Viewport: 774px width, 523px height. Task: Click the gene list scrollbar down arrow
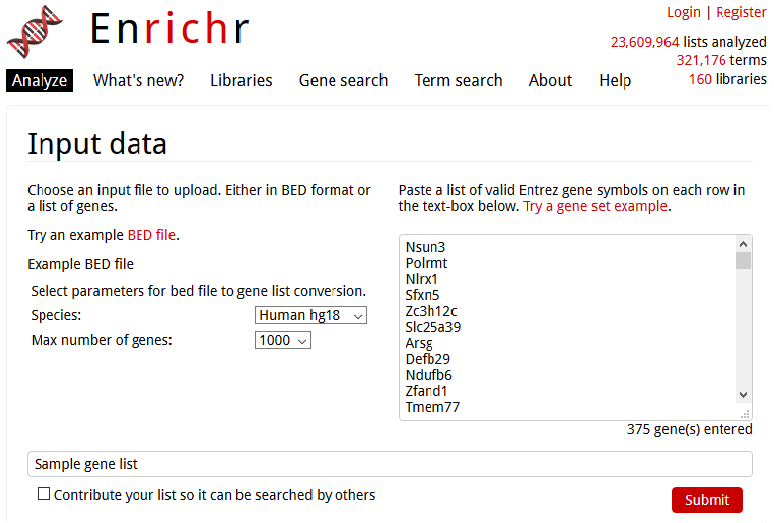[743, 395]
